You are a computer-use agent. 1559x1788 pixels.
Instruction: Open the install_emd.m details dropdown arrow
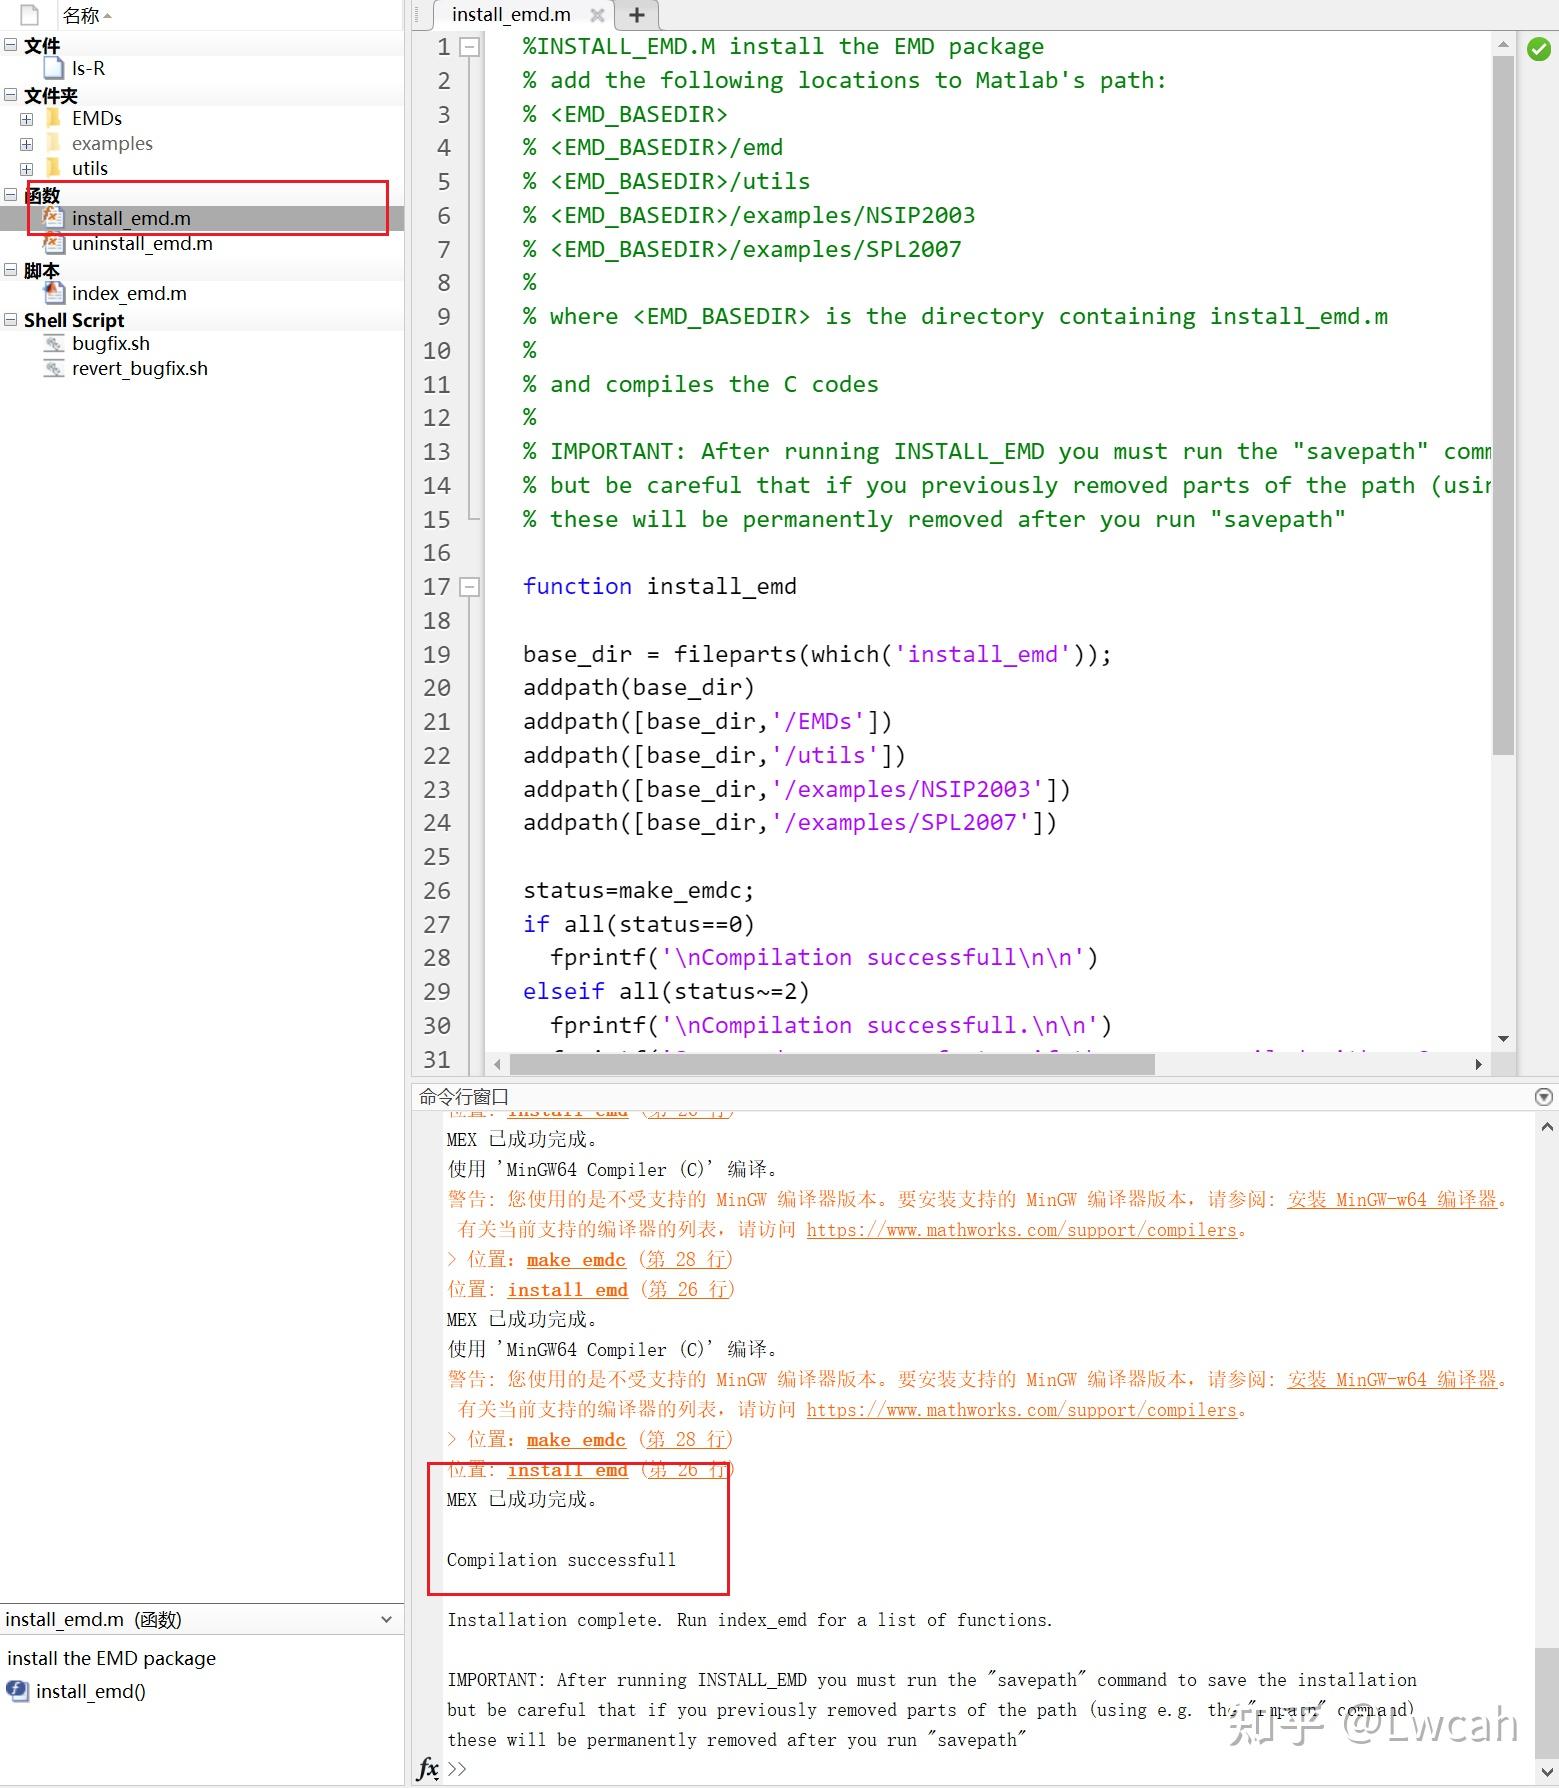click(387, 1619)
